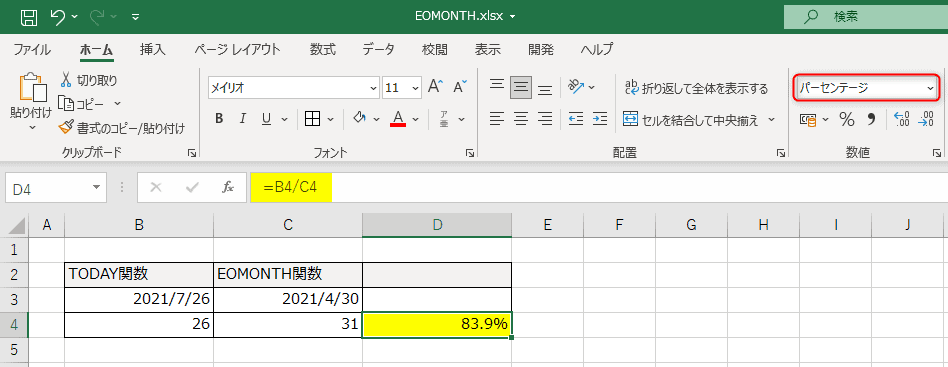948x367 pixels.
Task: Click セルを結合して中央揃え merge button
Action: pos(691,119)
